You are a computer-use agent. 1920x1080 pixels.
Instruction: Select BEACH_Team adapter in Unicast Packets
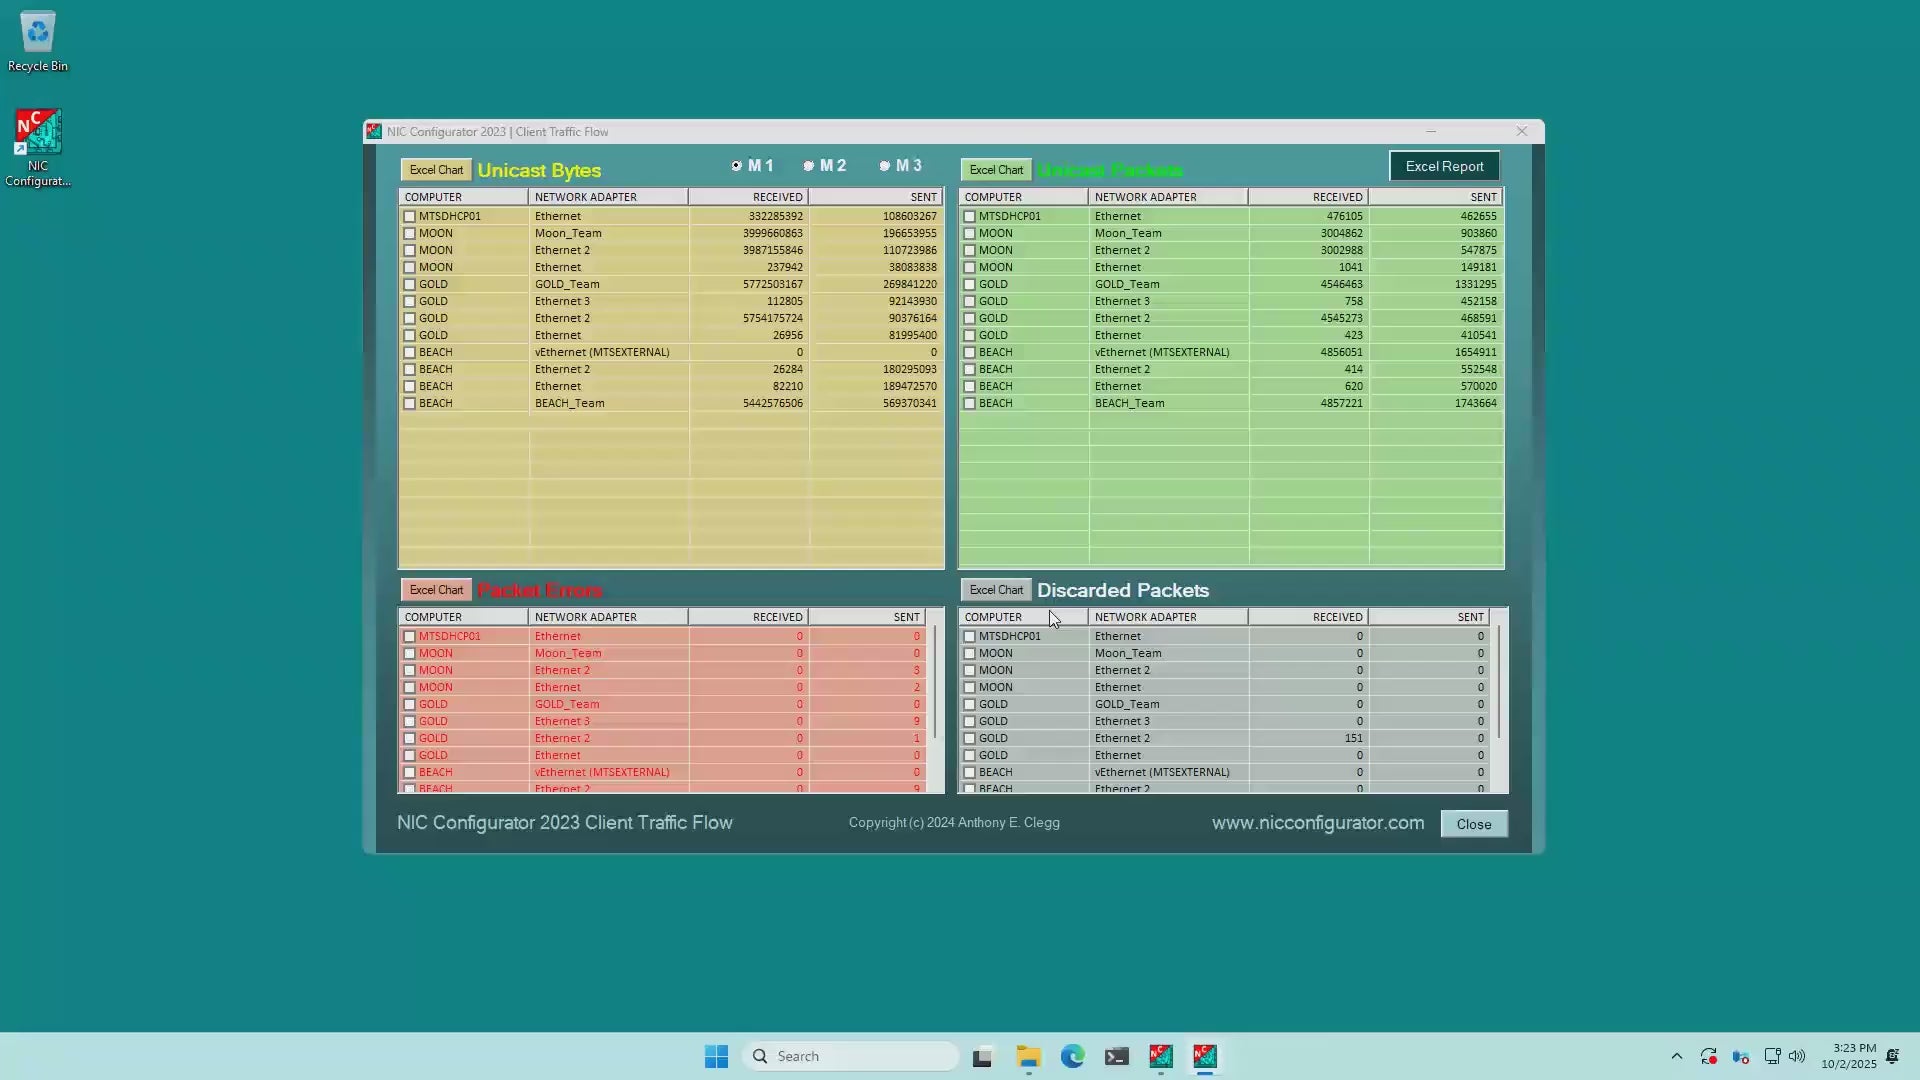coord(1129,403)
